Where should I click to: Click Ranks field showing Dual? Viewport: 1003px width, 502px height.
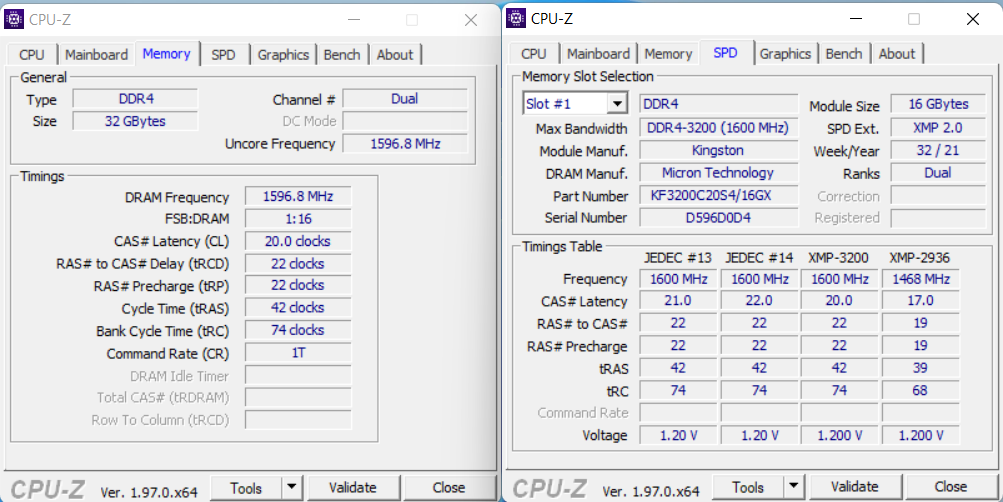point(938,173)
